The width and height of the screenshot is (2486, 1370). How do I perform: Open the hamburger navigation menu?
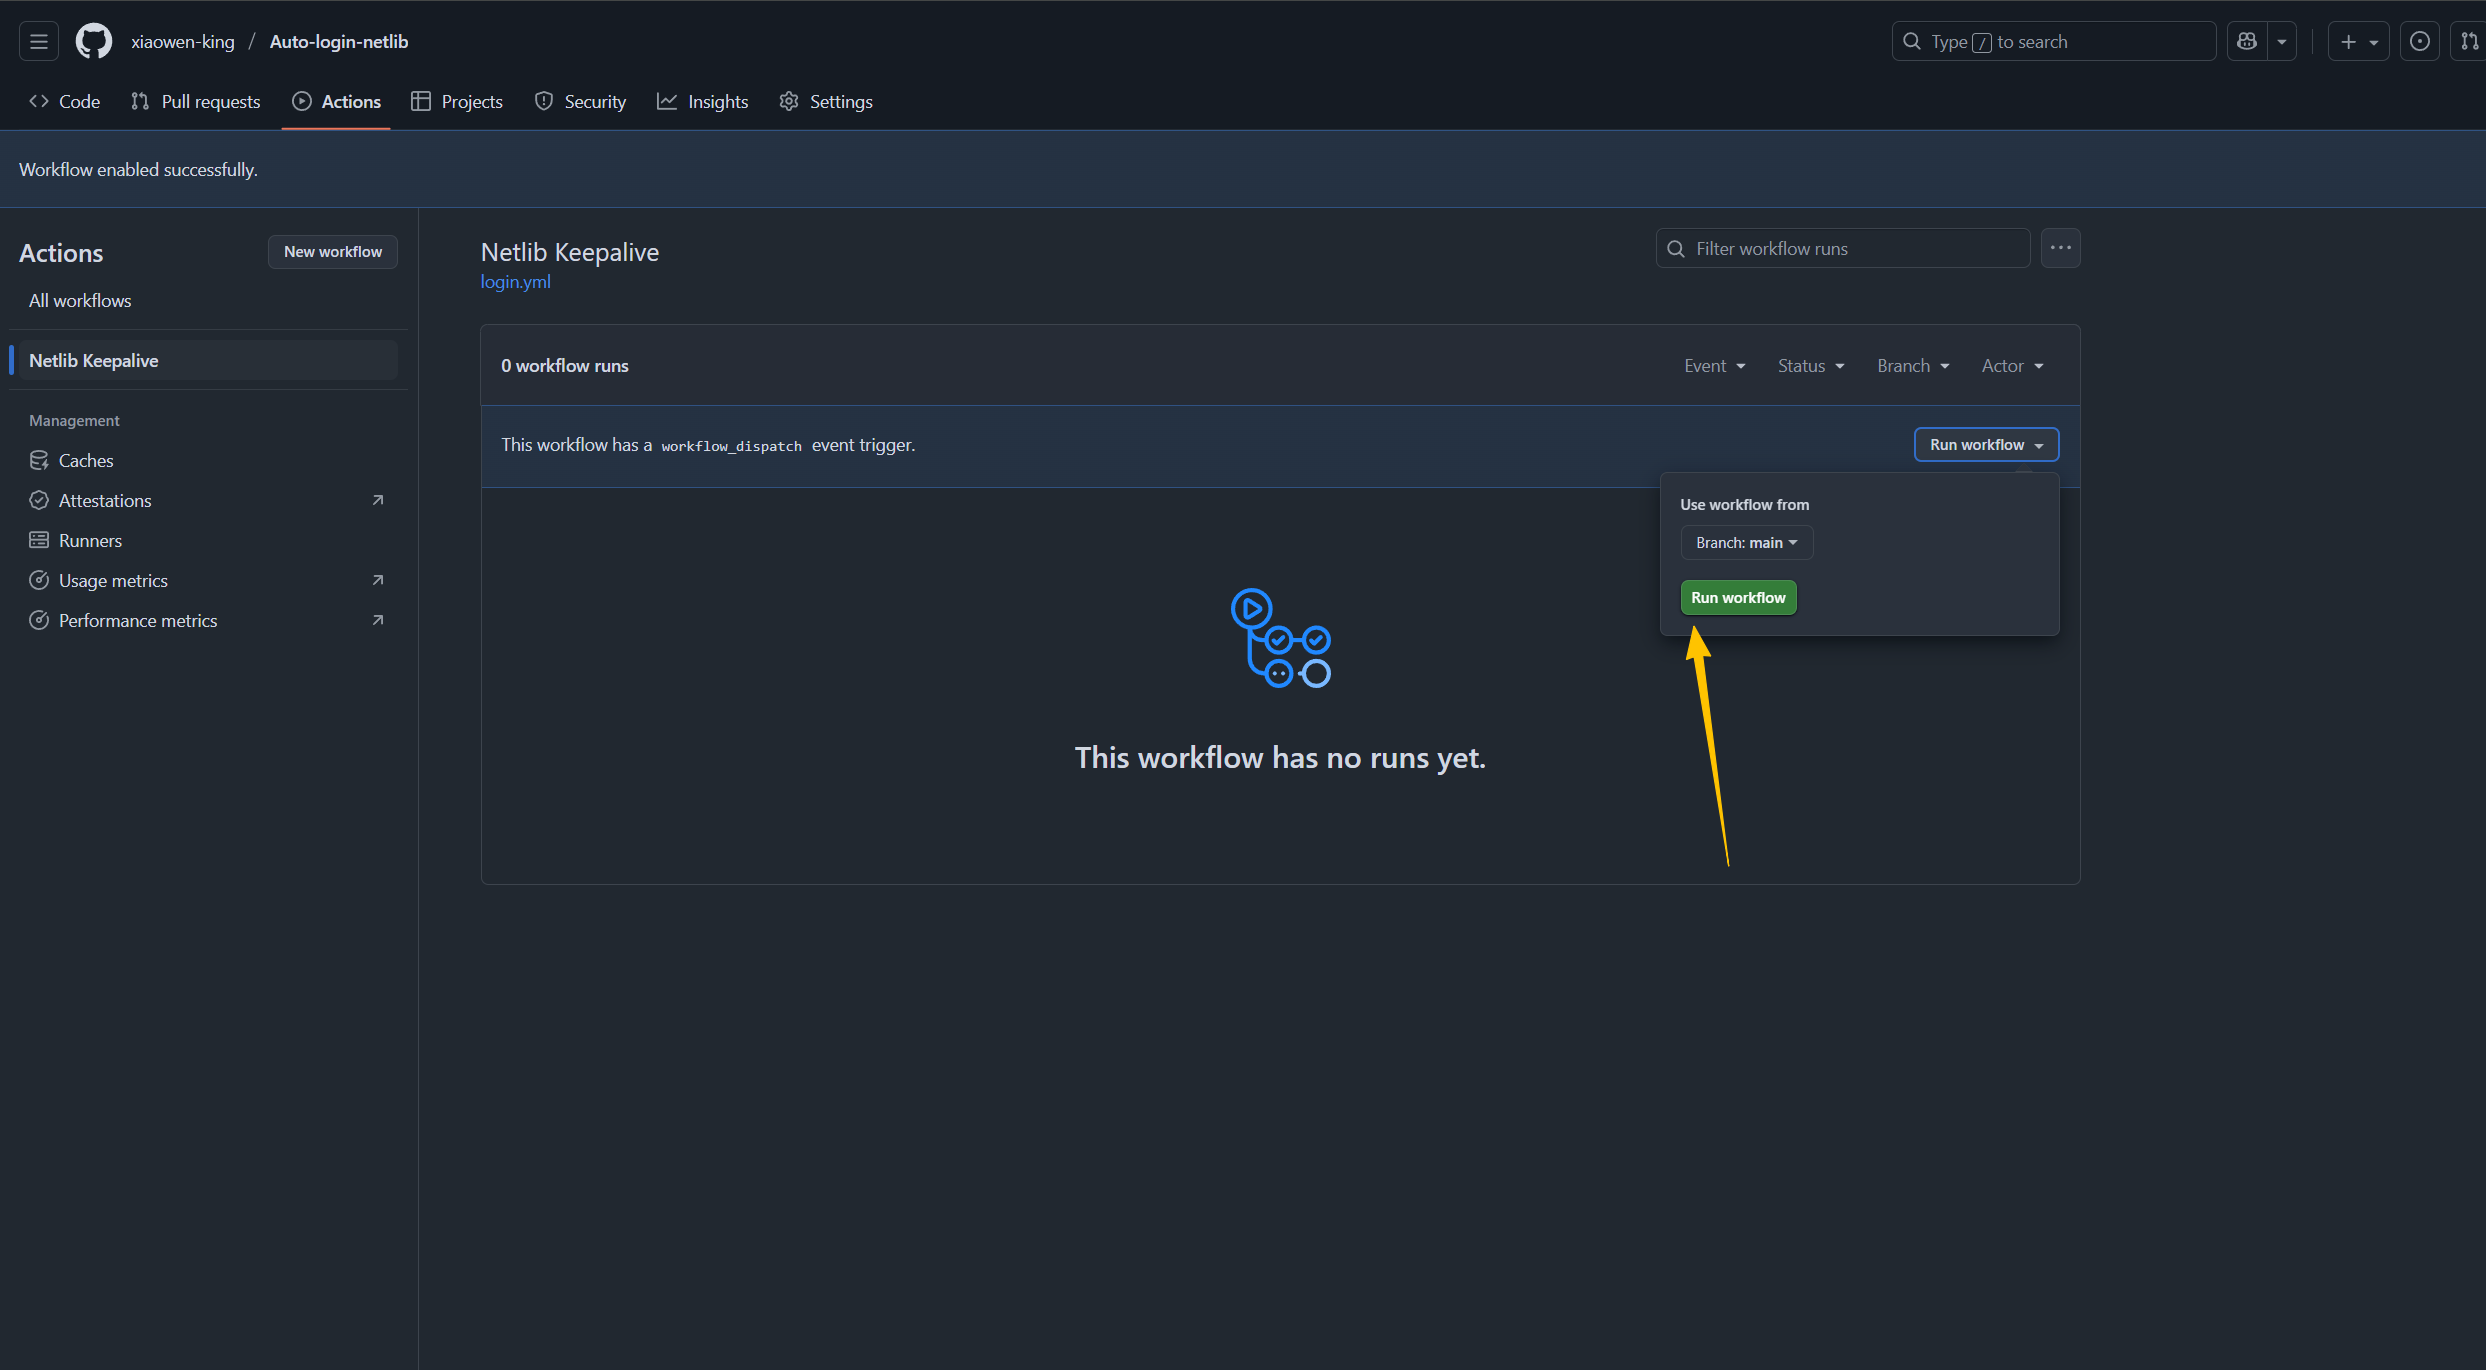coord(38,41)
